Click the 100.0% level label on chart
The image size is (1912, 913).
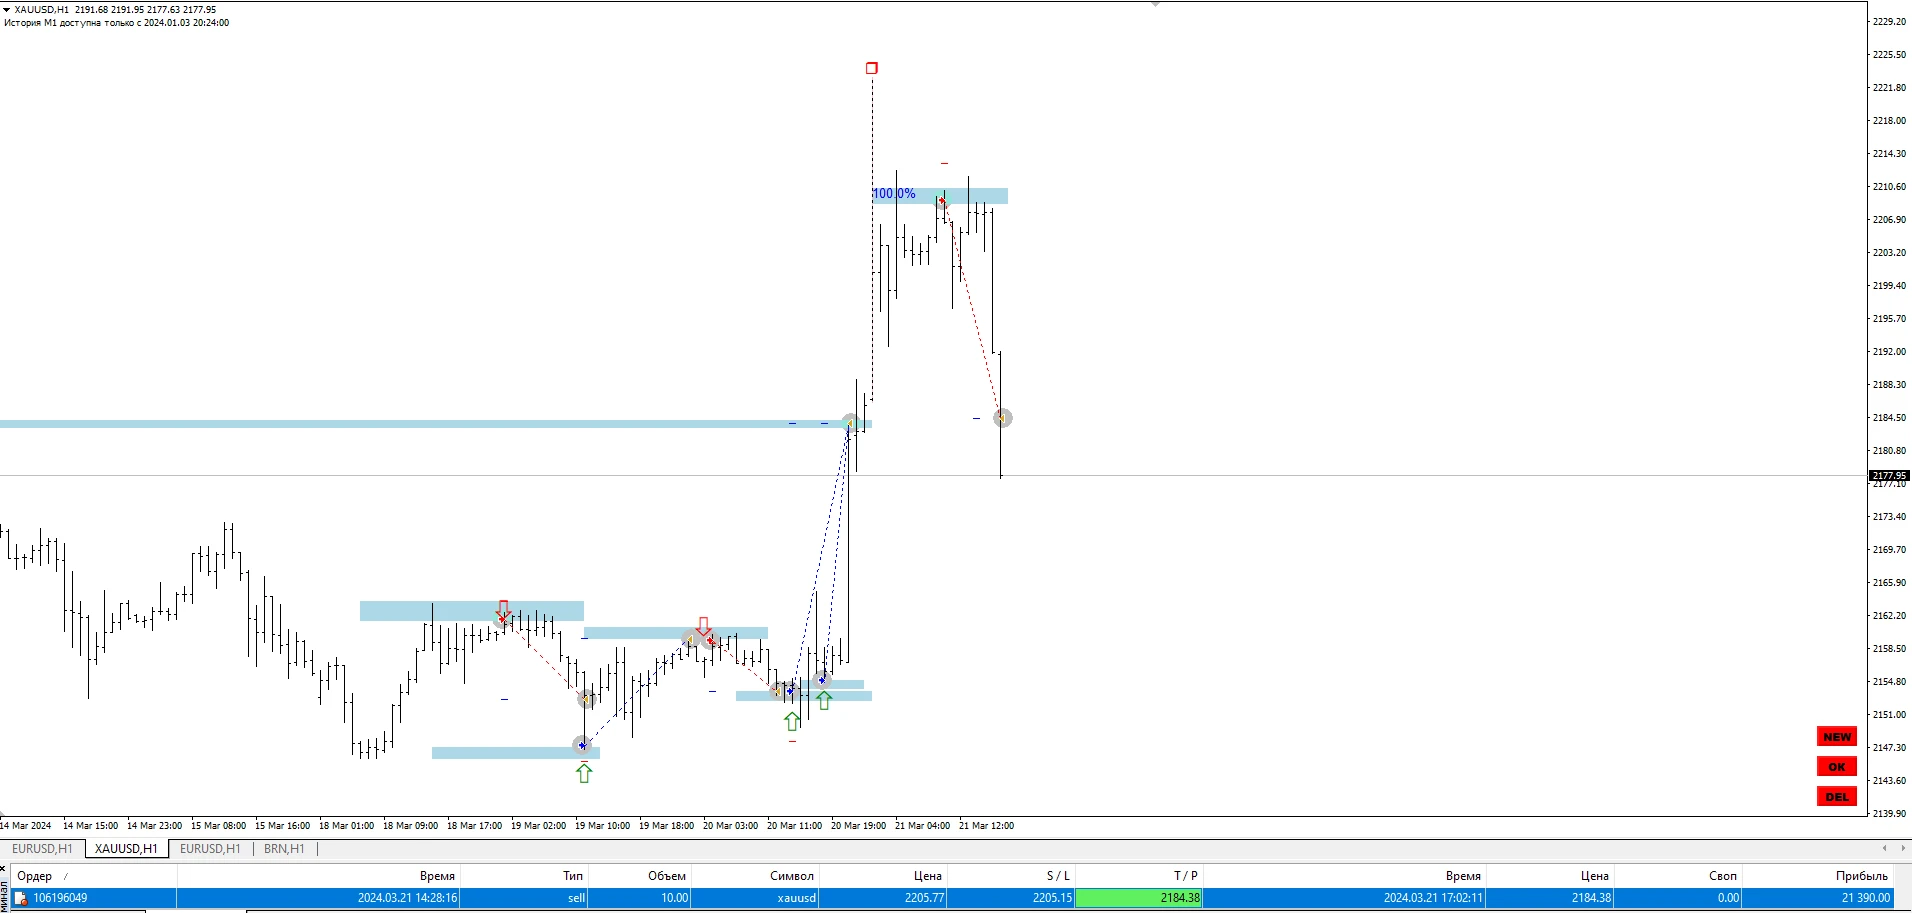tap(894, 194)
